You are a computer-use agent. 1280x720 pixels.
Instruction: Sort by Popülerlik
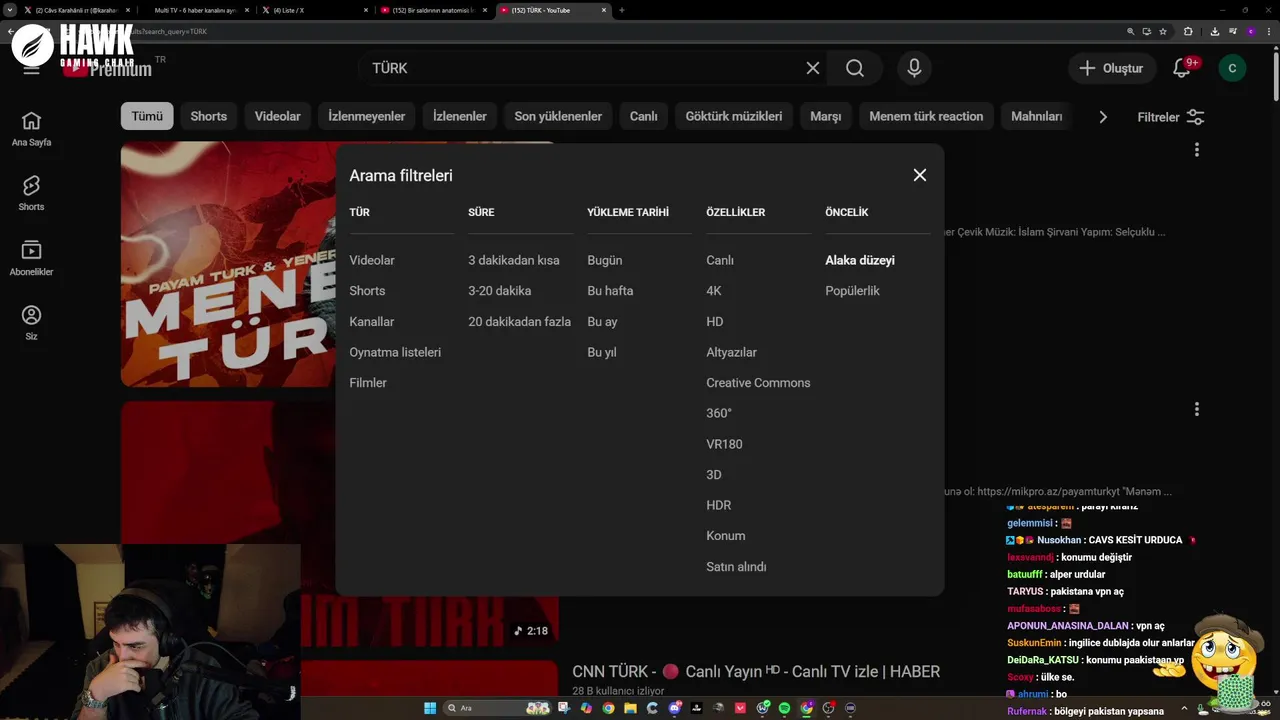[x=852, y=291]
